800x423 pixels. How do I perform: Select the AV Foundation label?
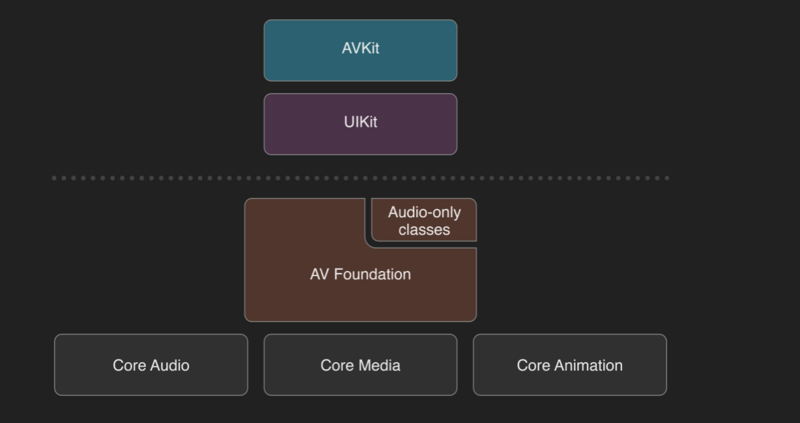click(360, 274)
